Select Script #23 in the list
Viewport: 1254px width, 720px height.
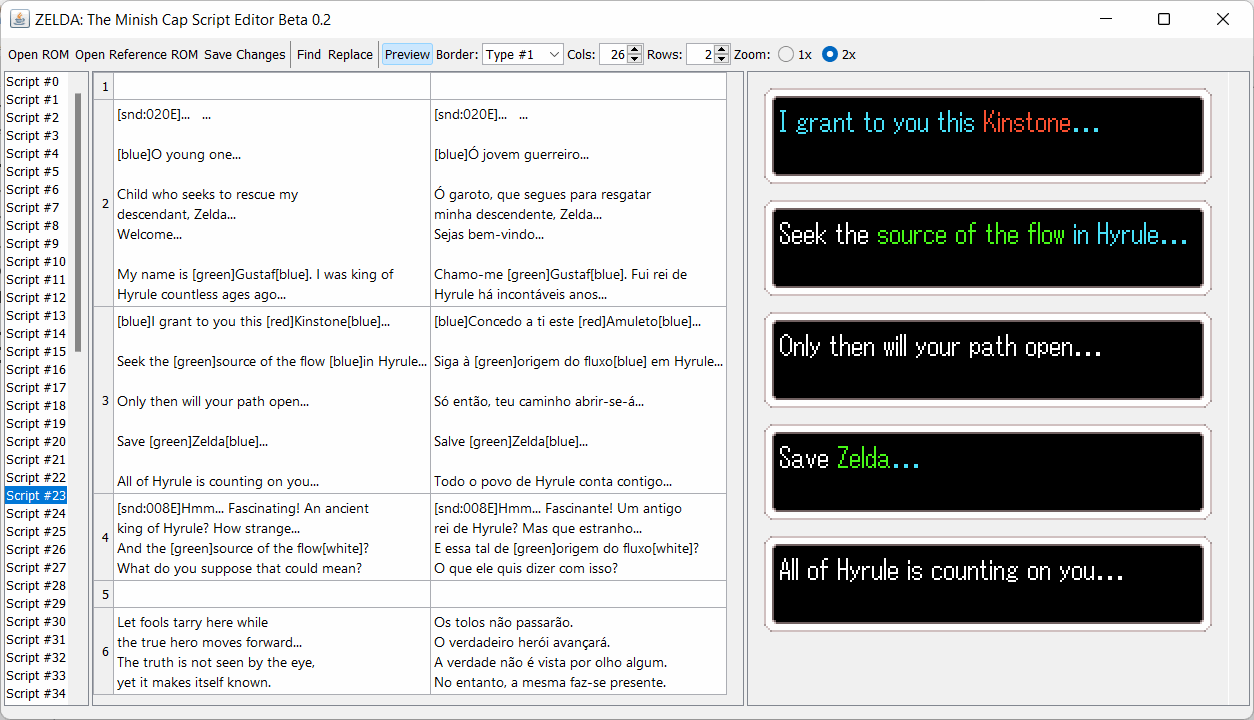(x=36, y=496)
